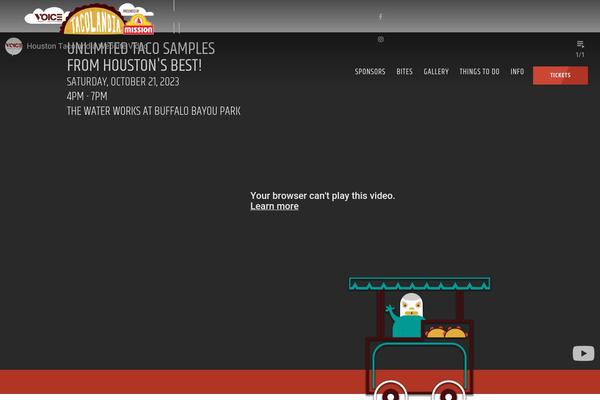Open the Sponsors menu item
600x400 pixels.
click(370, 72)
